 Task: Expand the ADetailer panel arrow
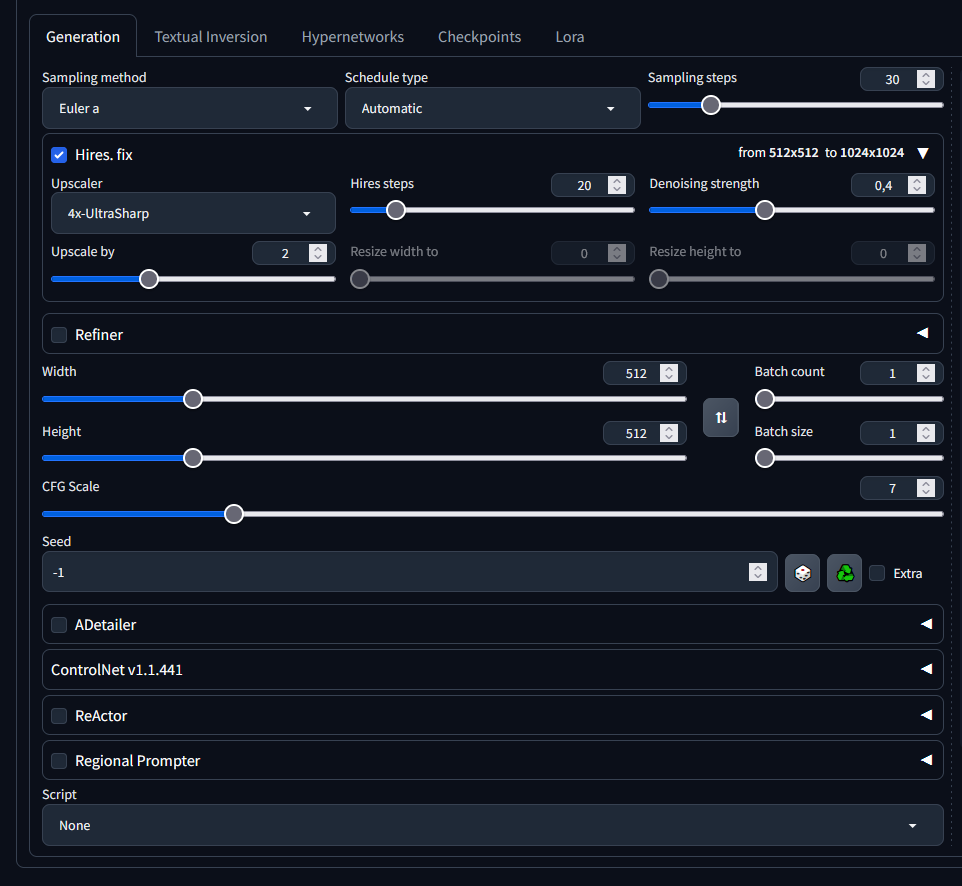925,624
